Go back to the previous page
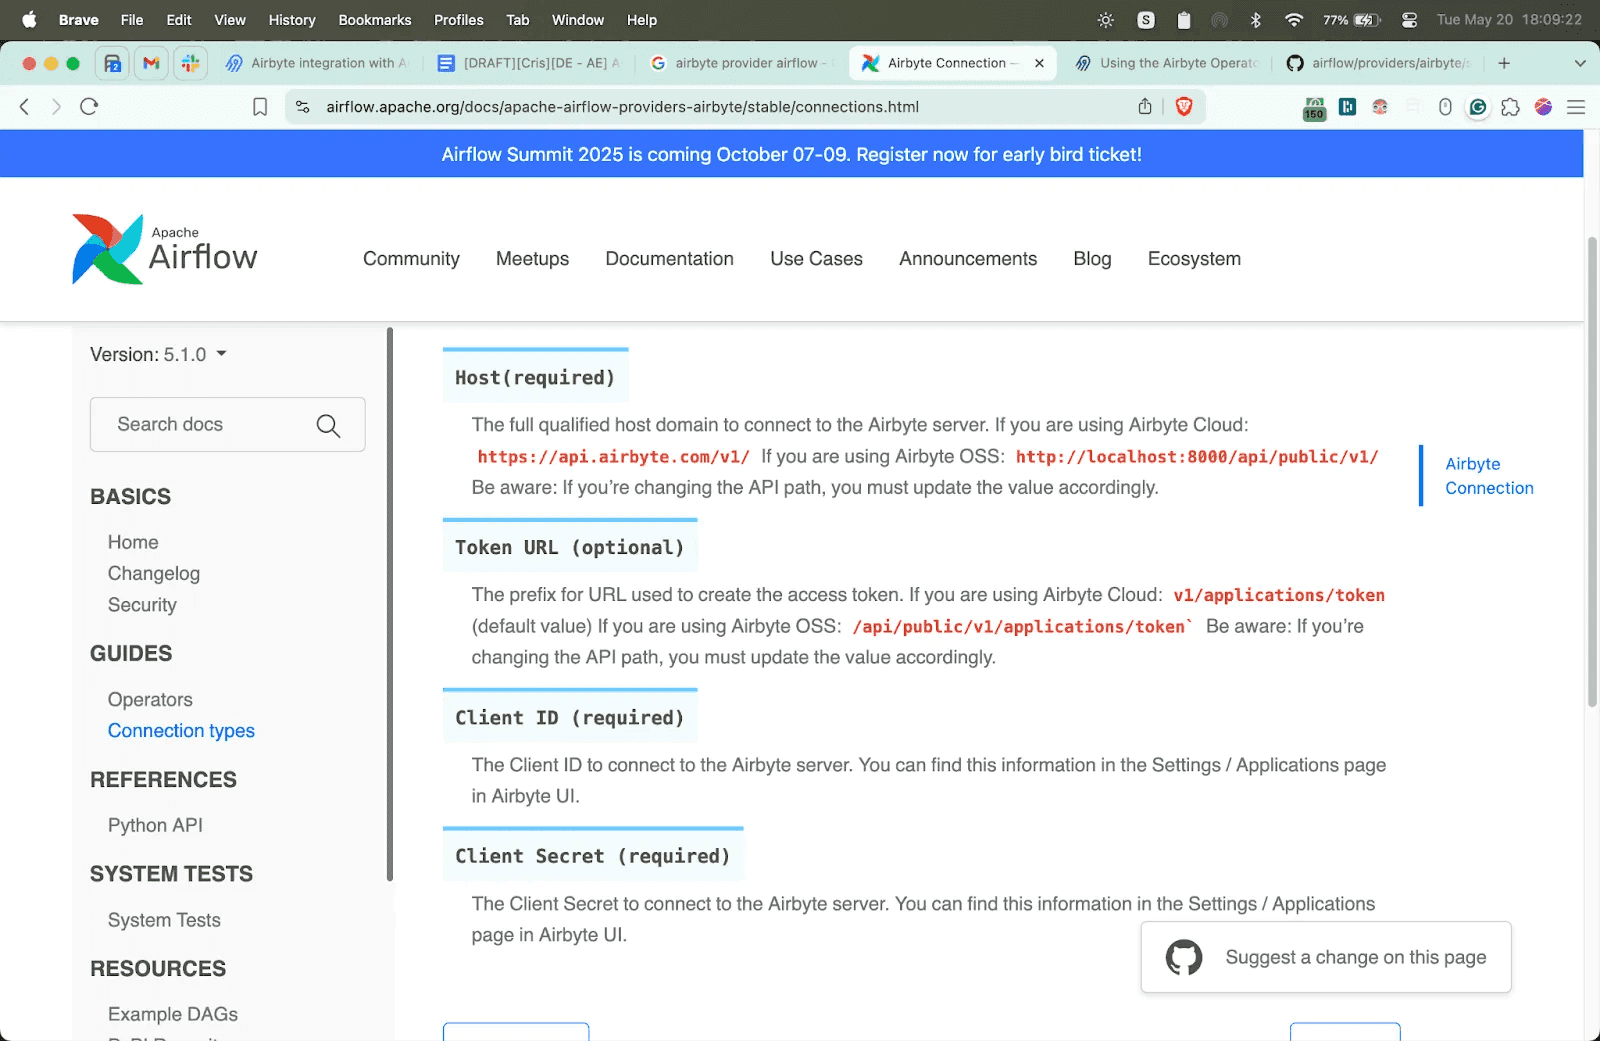This screenshot has width=1600, height=1041. point(25,107)
